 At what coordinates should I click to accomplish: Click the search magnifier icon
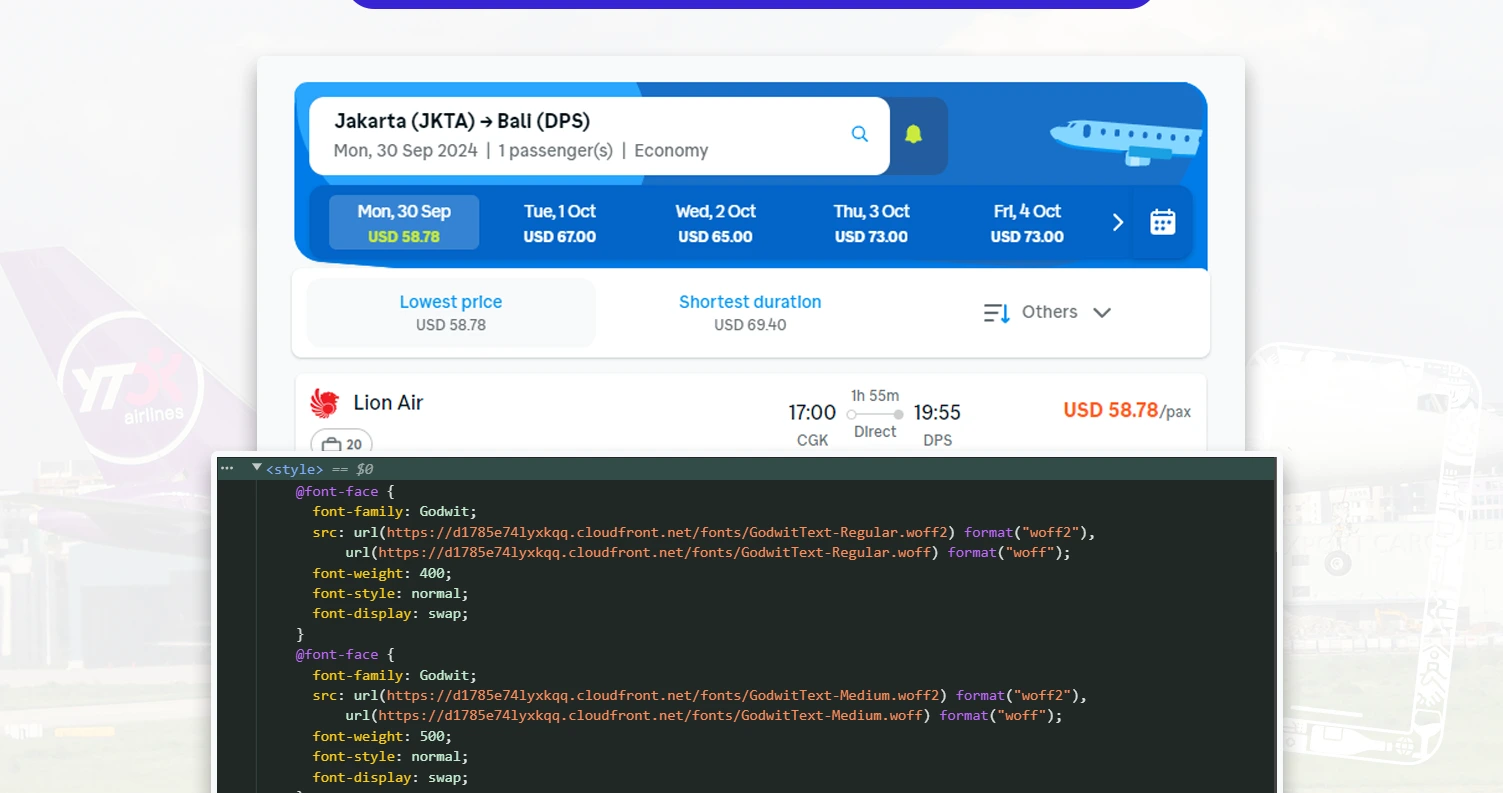(859, 133)
